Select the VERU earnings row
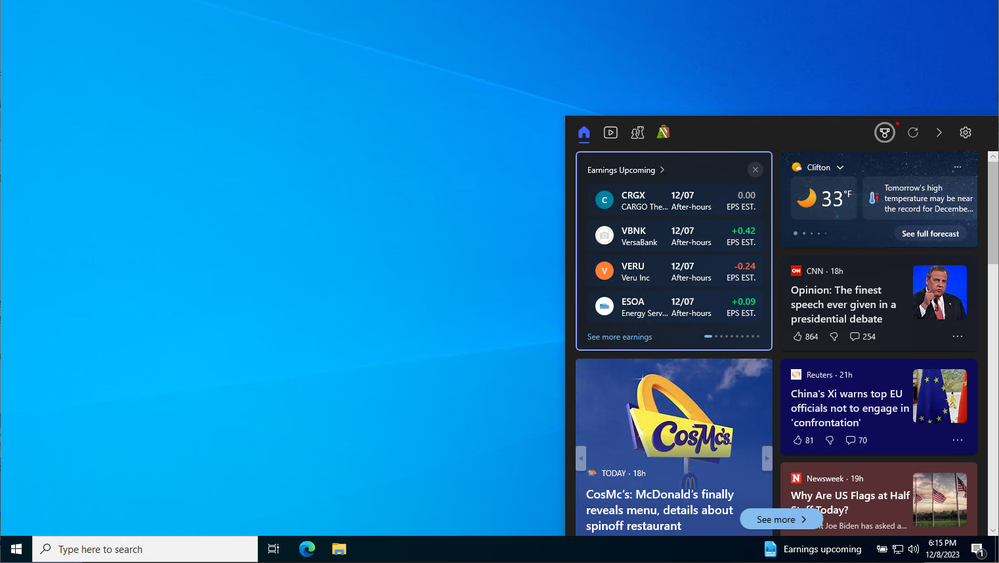Screen dimensions: 999x563 pyautogui.click(x=674, y=271)
